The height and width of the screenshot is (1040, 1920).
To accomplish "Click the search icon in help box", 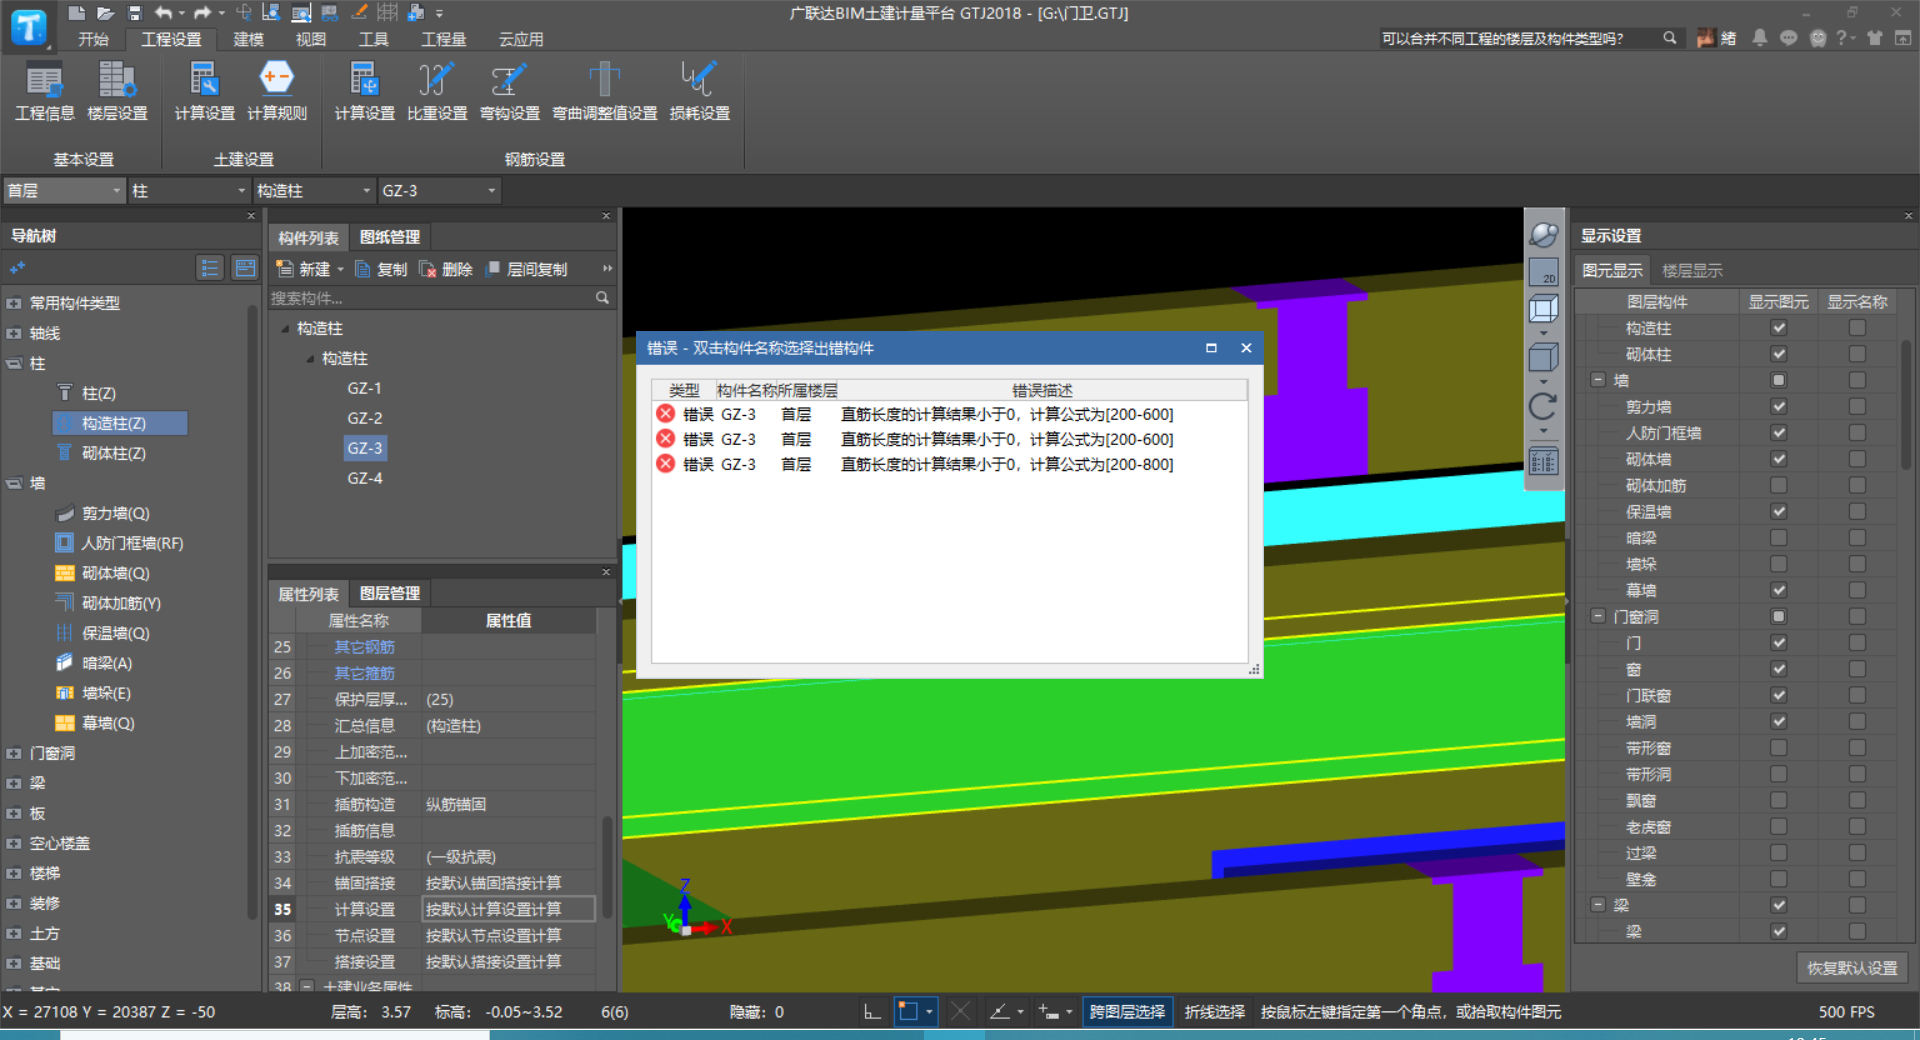I will [1669, 38].
